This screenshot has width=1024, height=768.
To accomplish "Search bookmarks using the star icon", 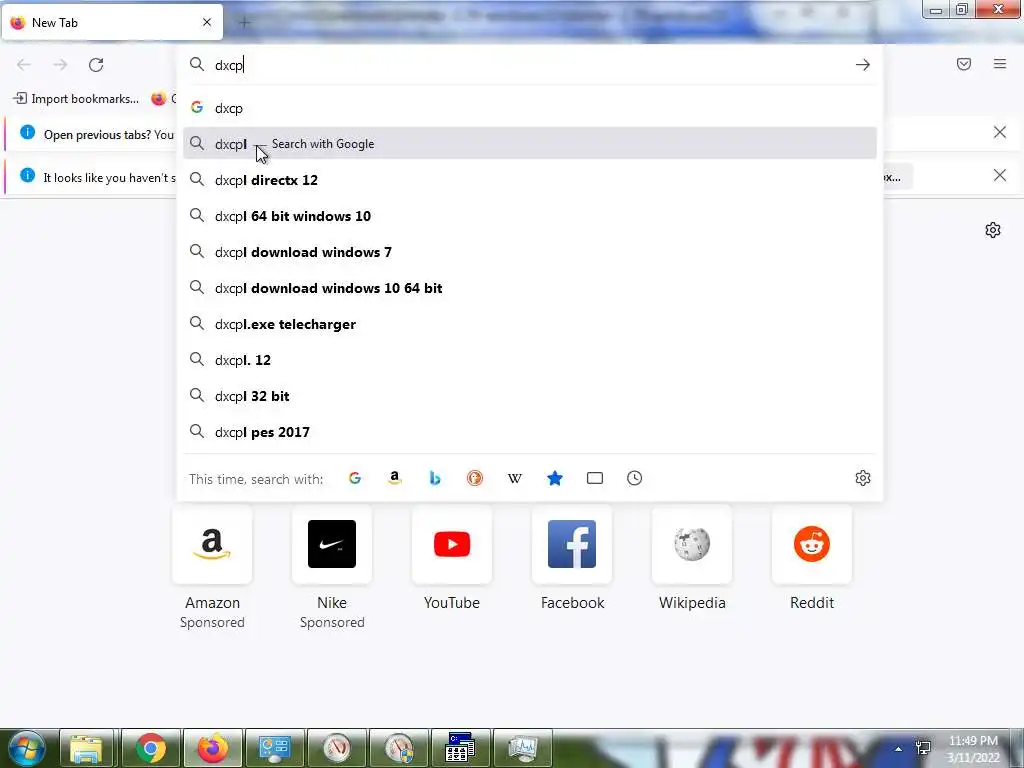I will click(554, 478).
